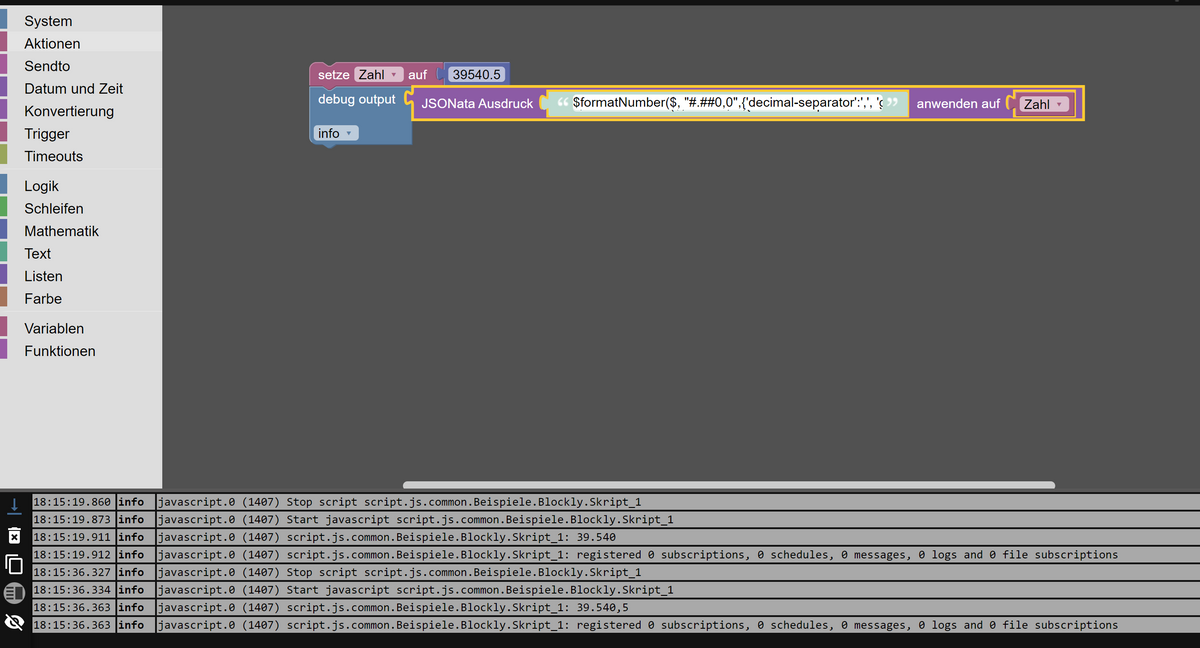Open the Zahl dropdown after 'anwenden auf'
The height and width of the screenshot is (648, 1200).
[x=1043, y=103]
